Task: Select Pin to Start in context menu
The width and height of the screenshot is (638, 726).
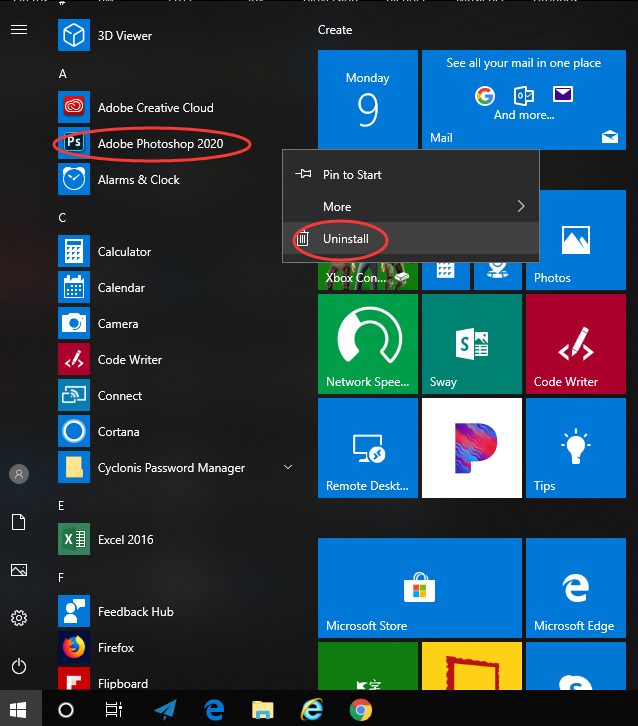Action: 411,175
